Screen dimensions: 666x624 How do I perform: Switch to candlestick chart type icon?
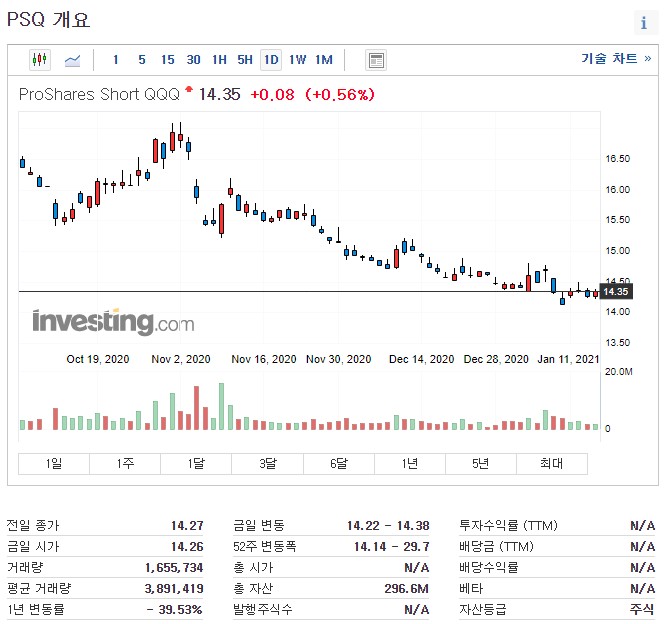coord(40,60)
